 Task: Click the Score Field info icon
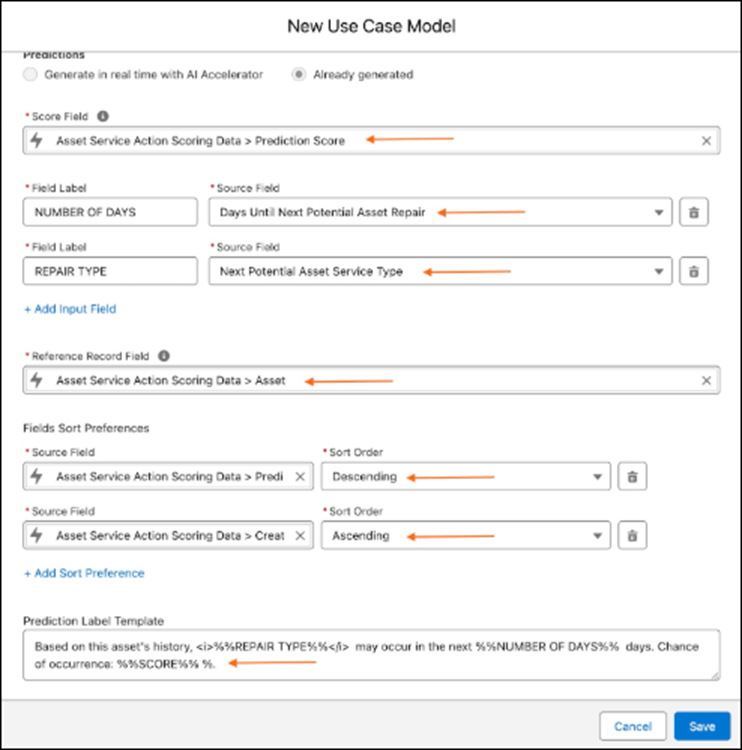[103, 116]
